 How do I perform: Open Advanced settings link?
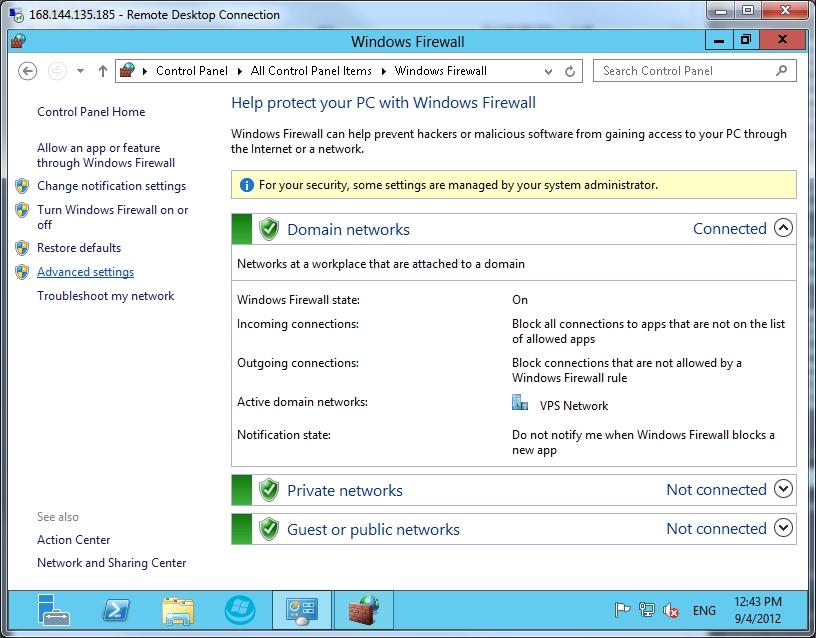[x=85, y=272]
